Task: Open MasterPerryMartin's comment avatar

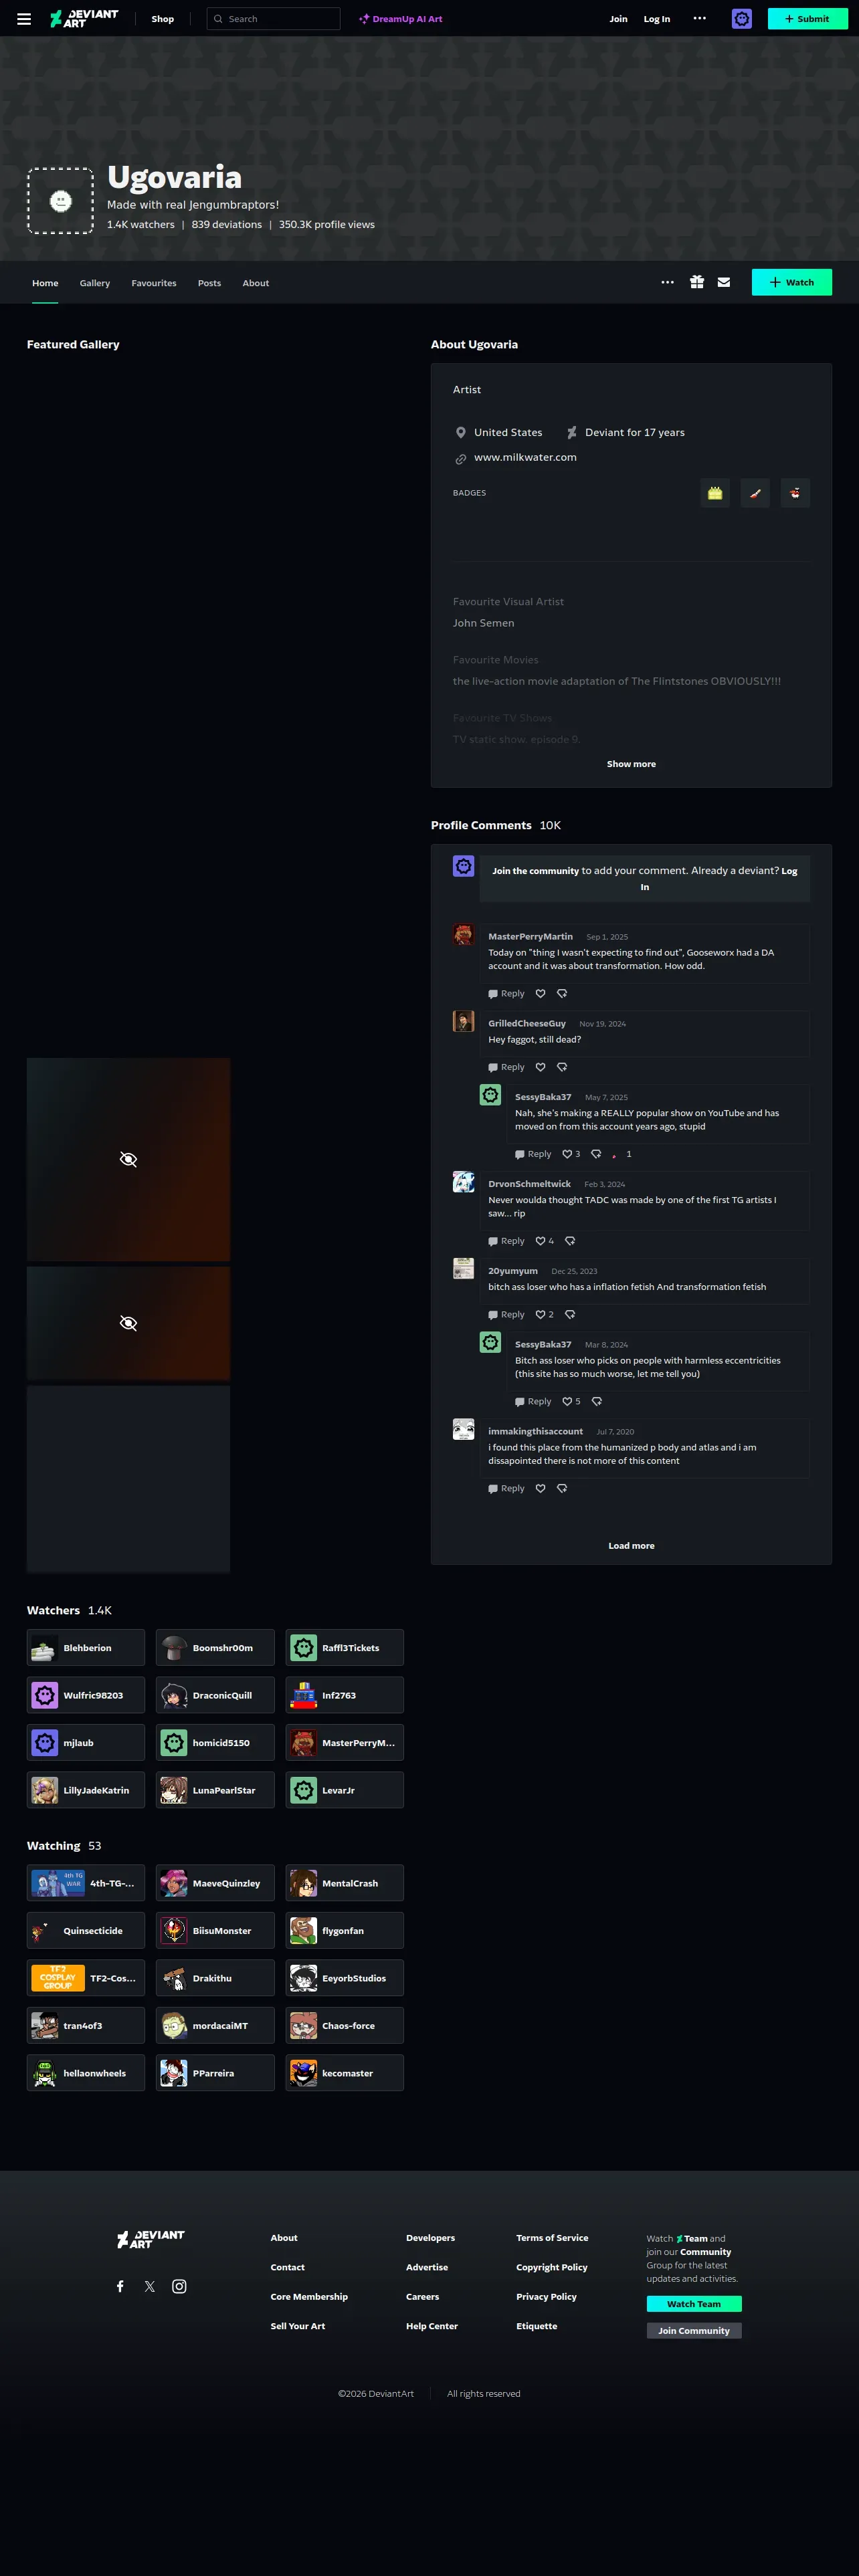Action: (463, 935)
